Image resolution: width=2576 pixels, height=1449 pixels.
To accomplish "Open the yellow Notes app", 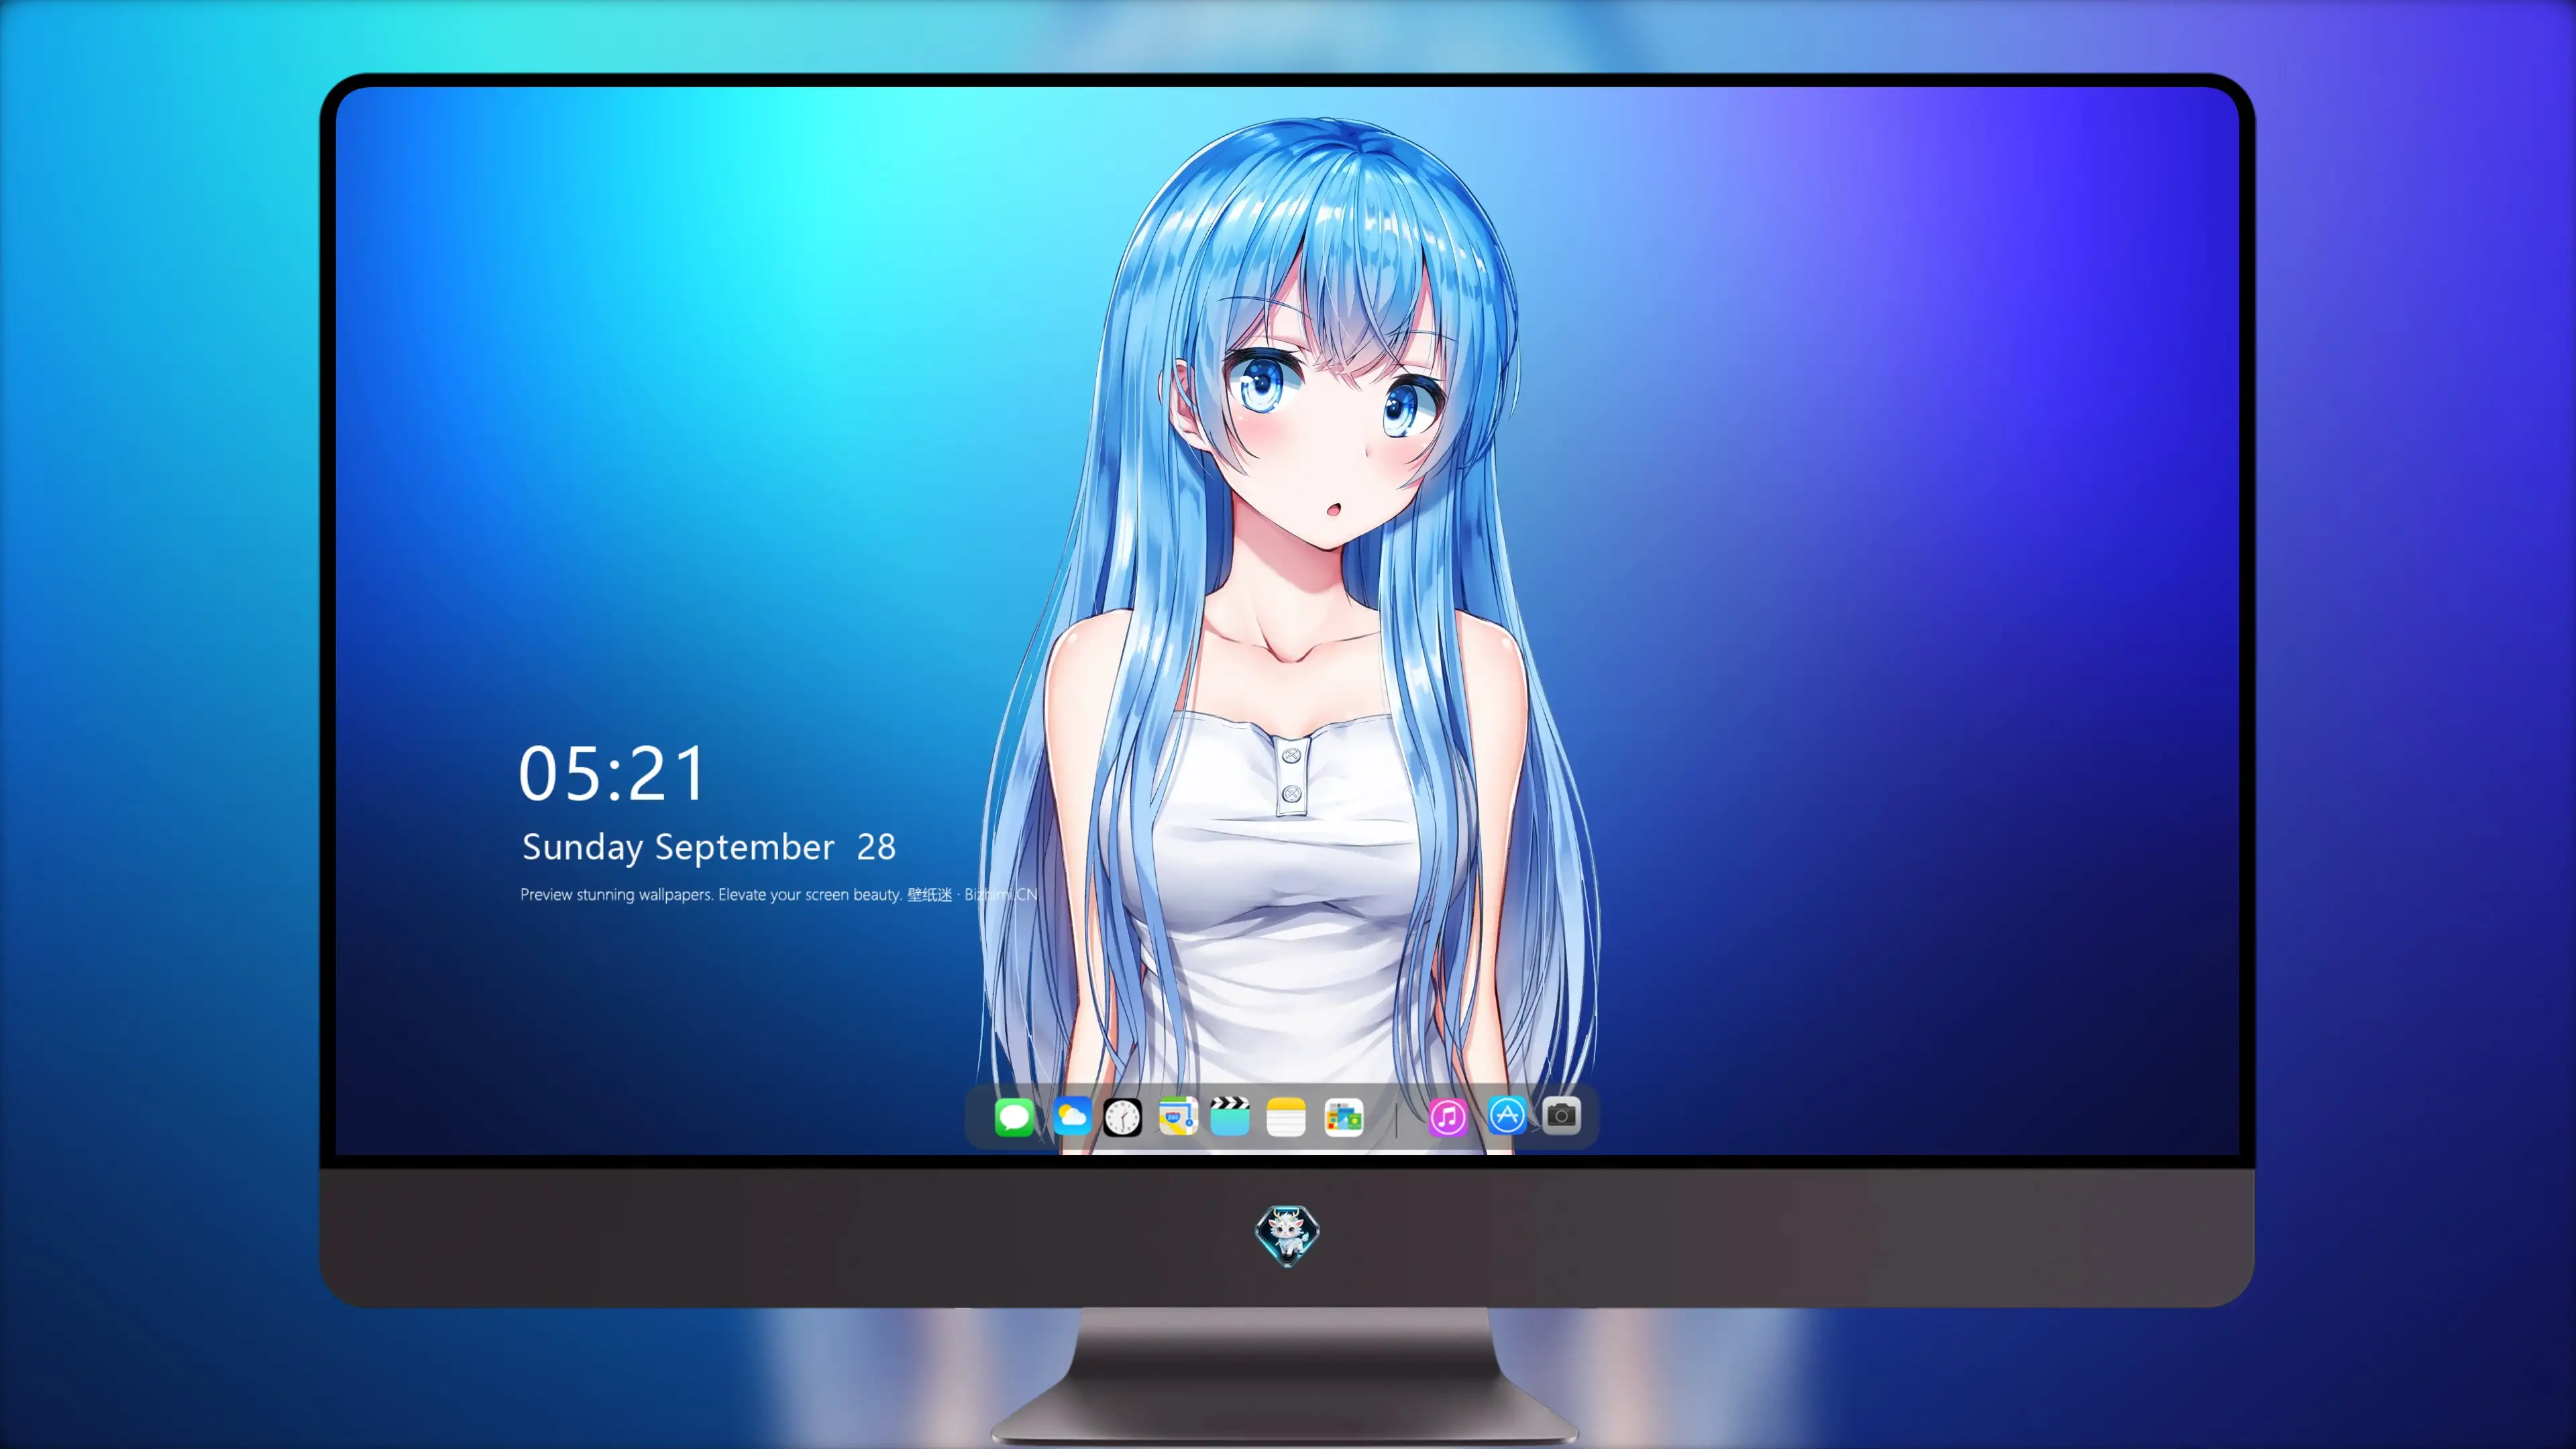I will click(1286, 1117).
